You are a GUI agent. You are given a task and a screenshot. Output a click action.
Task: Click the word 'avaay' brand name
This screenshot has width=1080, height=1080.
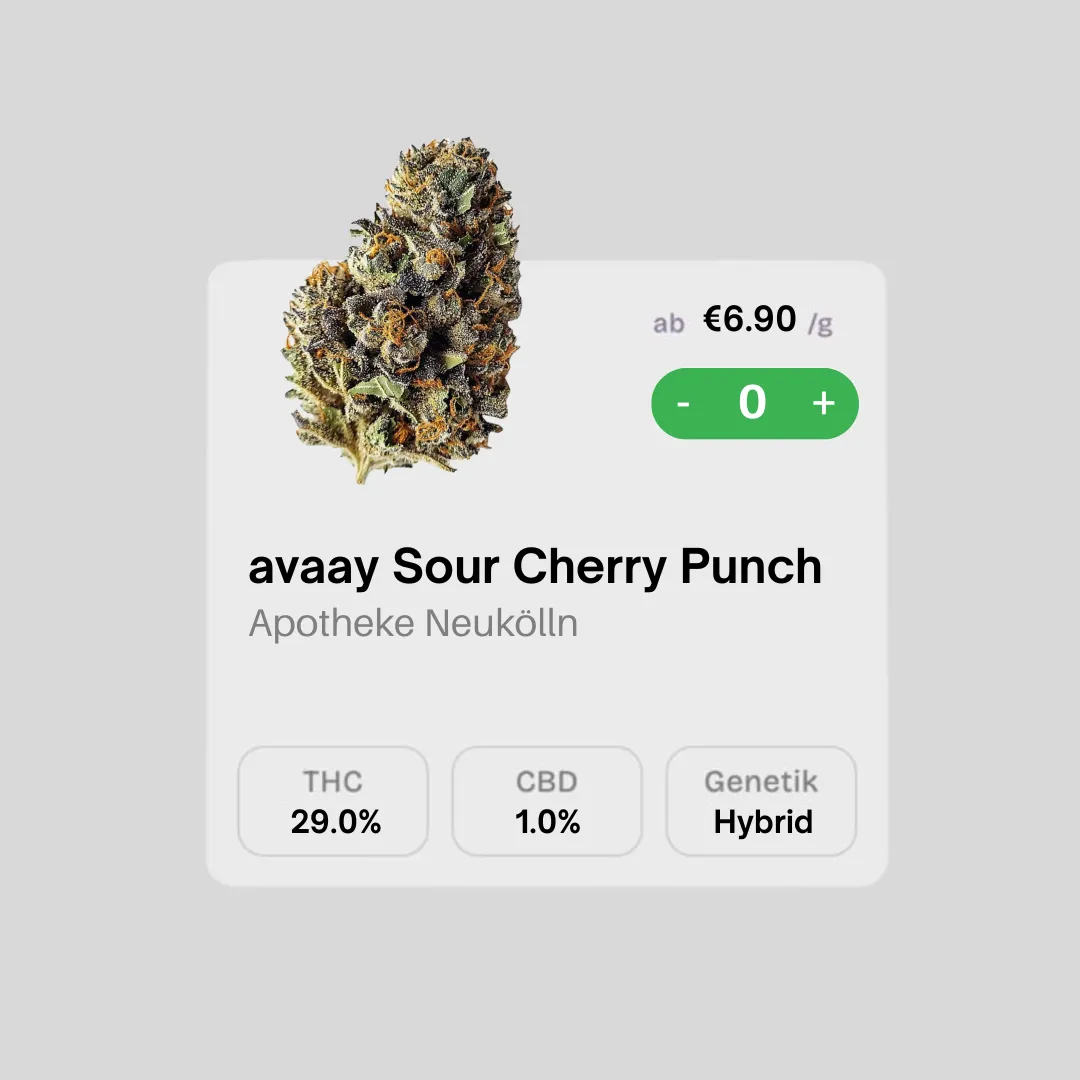coord(313,570)
